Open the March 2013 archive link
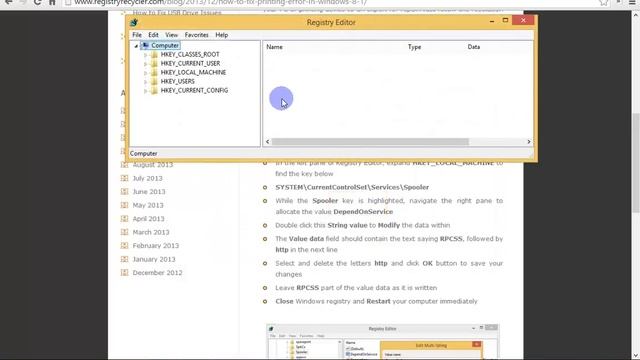 pos(151,232)
